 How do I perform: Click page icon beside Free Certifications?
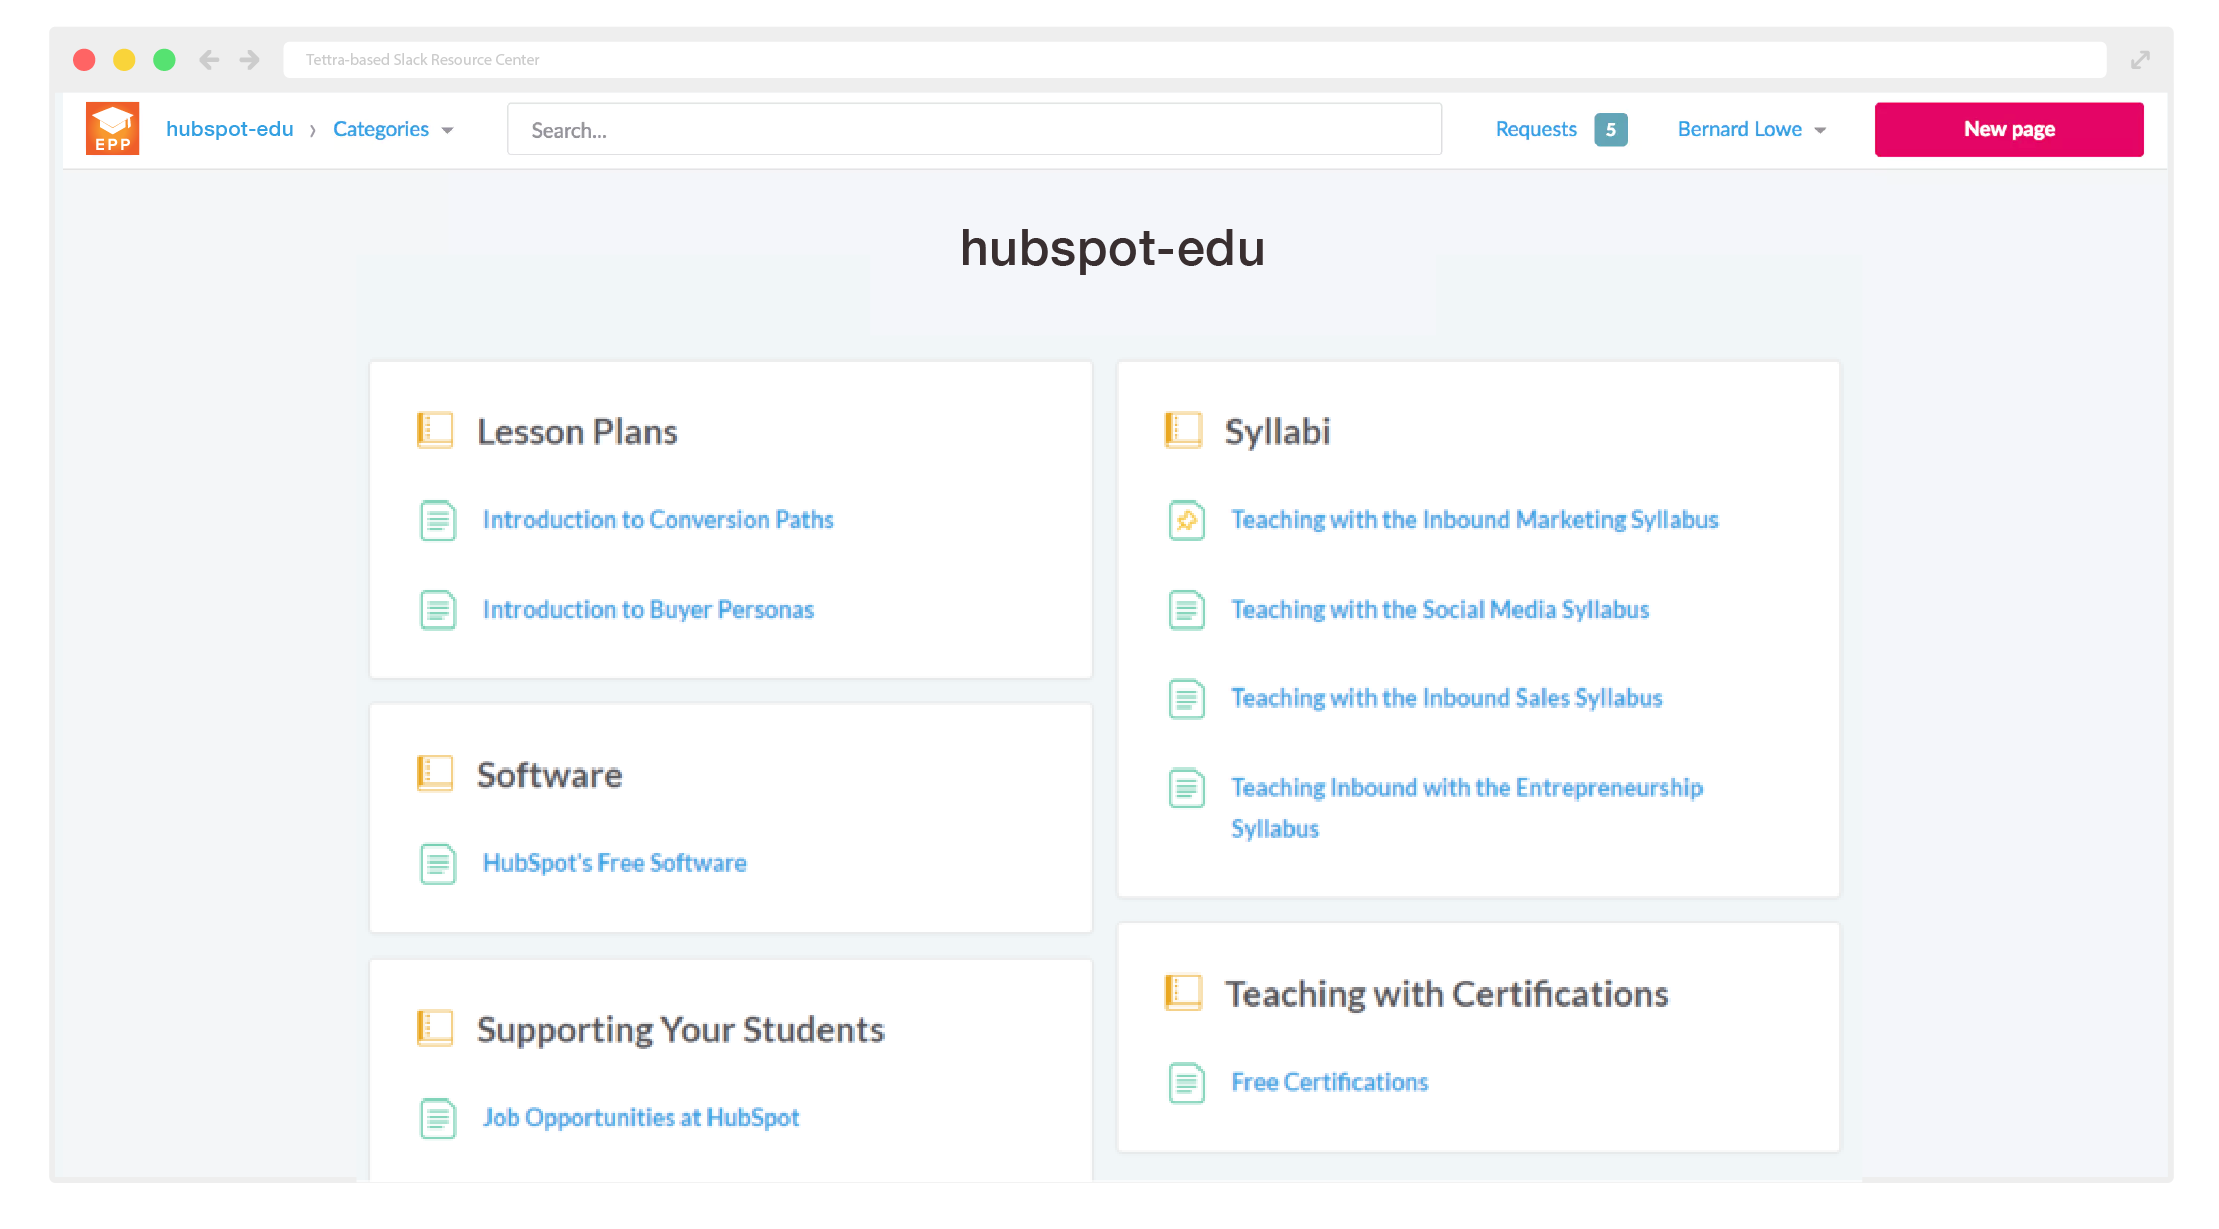[x=1187, y=1083]
